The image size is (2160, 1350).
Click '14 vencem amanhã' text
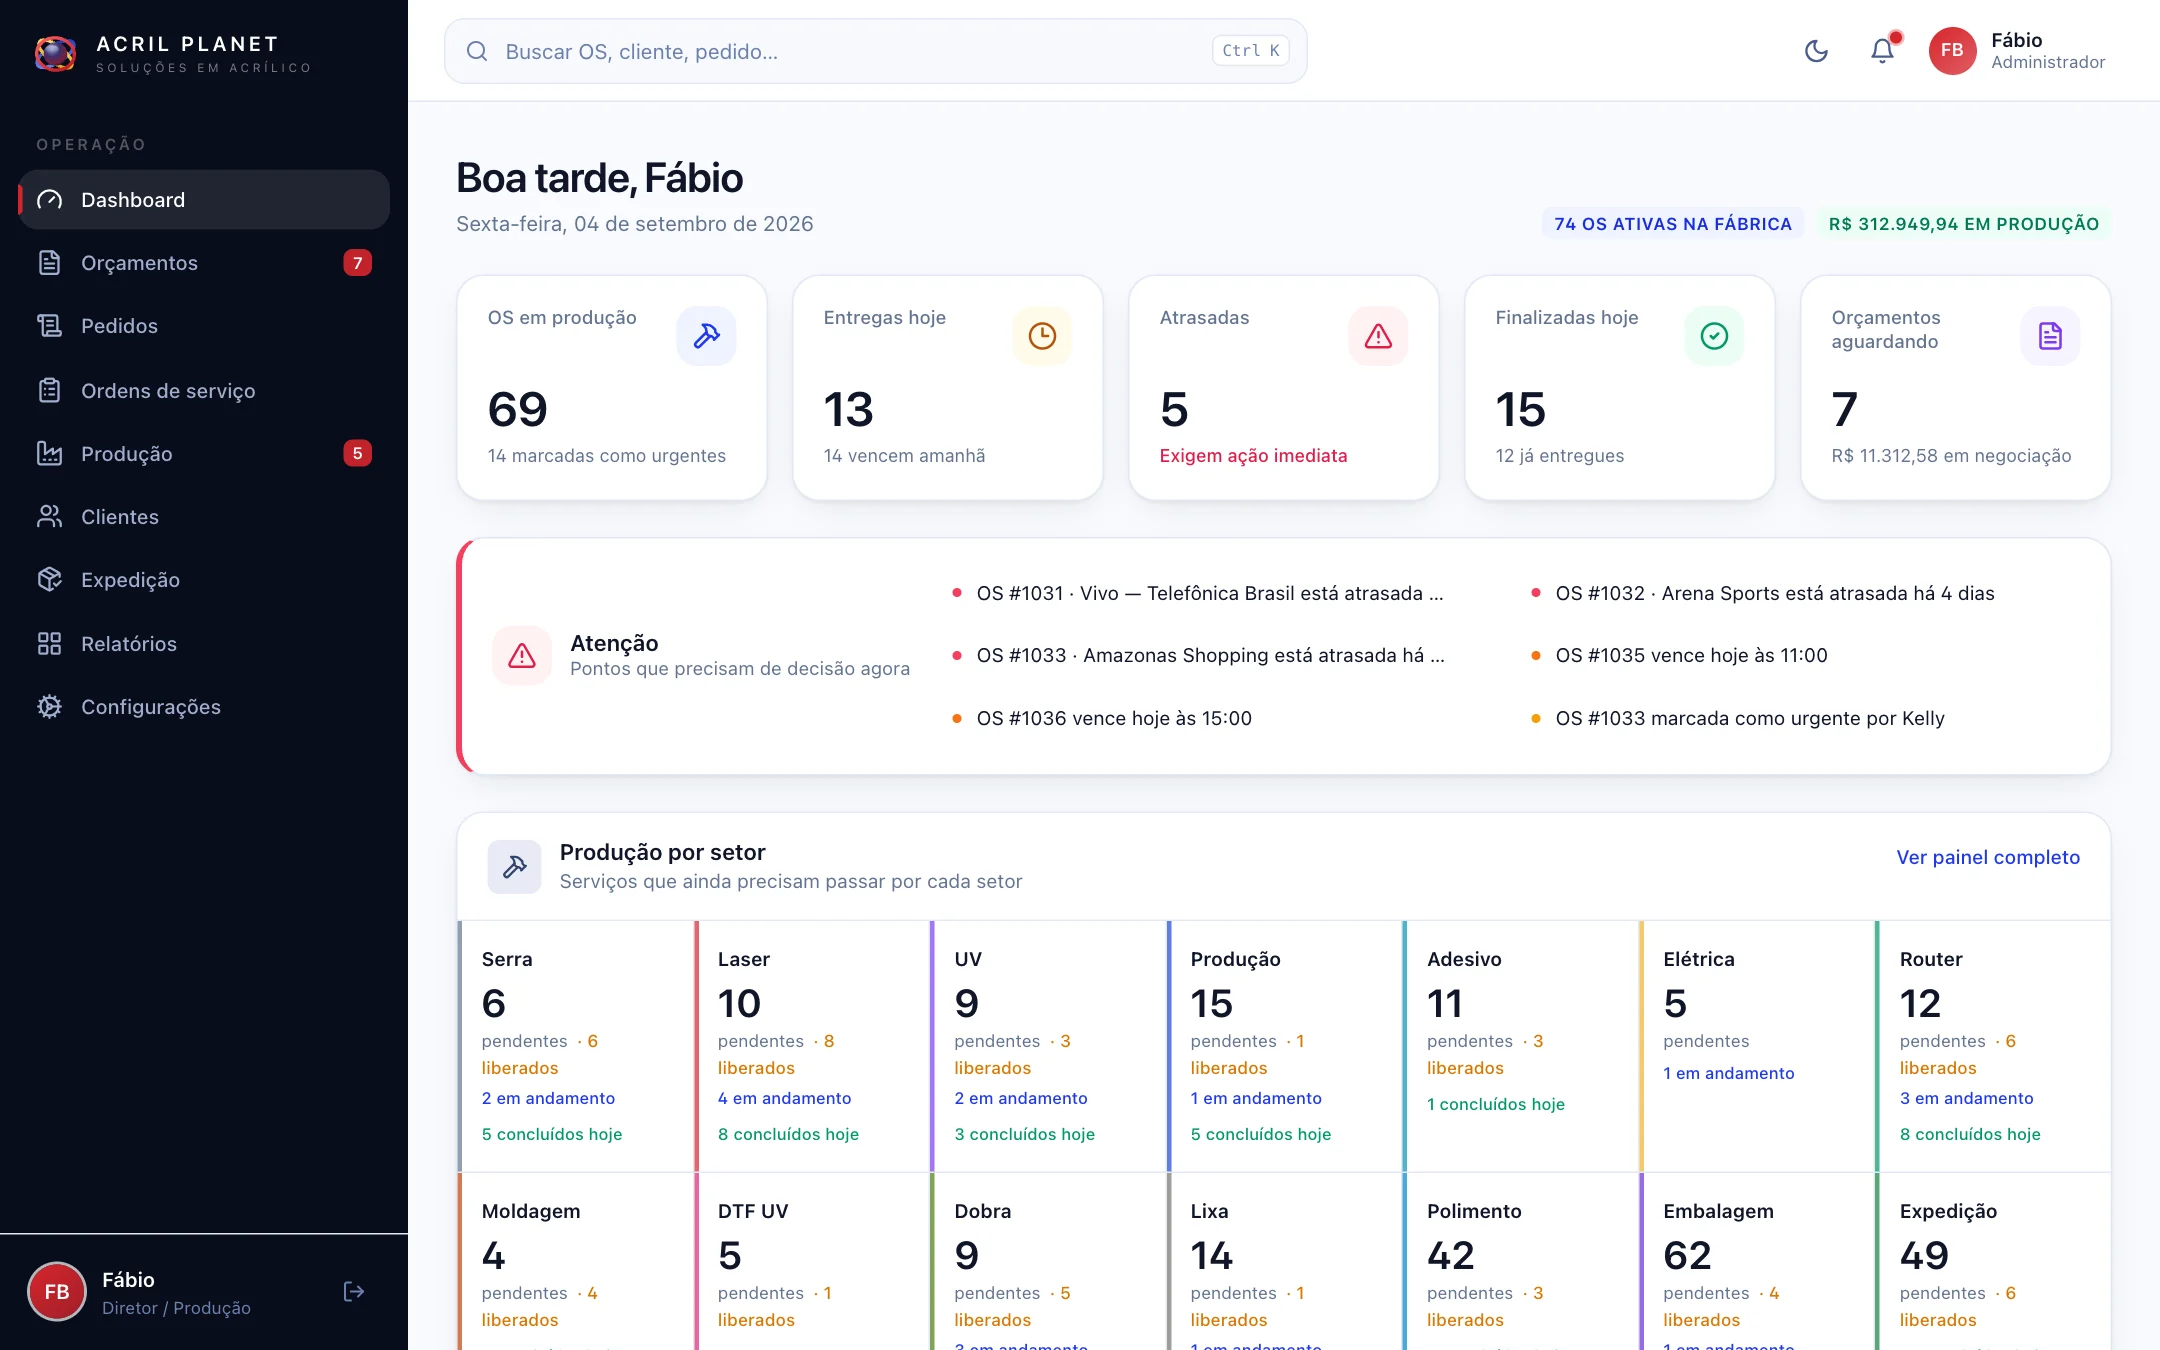904,455
